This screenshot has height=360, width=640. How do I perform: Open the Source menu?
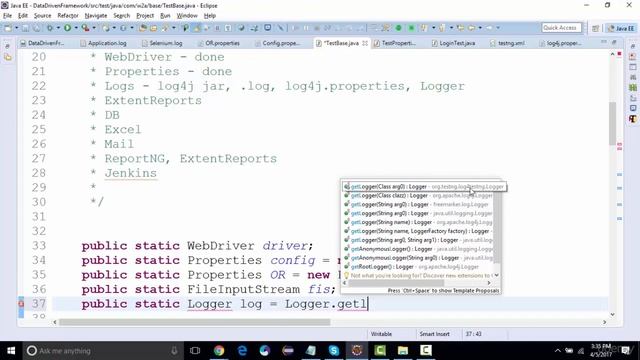[42, 16]
